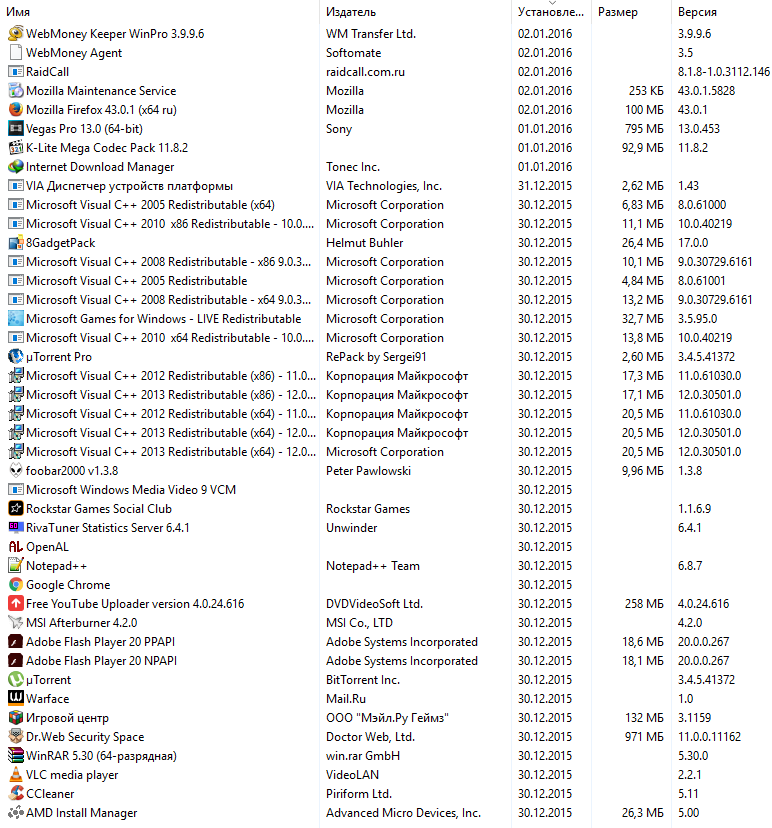Screen dimensions: 772x828
Task: Click the 132 МБ size value
Action: 644,718
